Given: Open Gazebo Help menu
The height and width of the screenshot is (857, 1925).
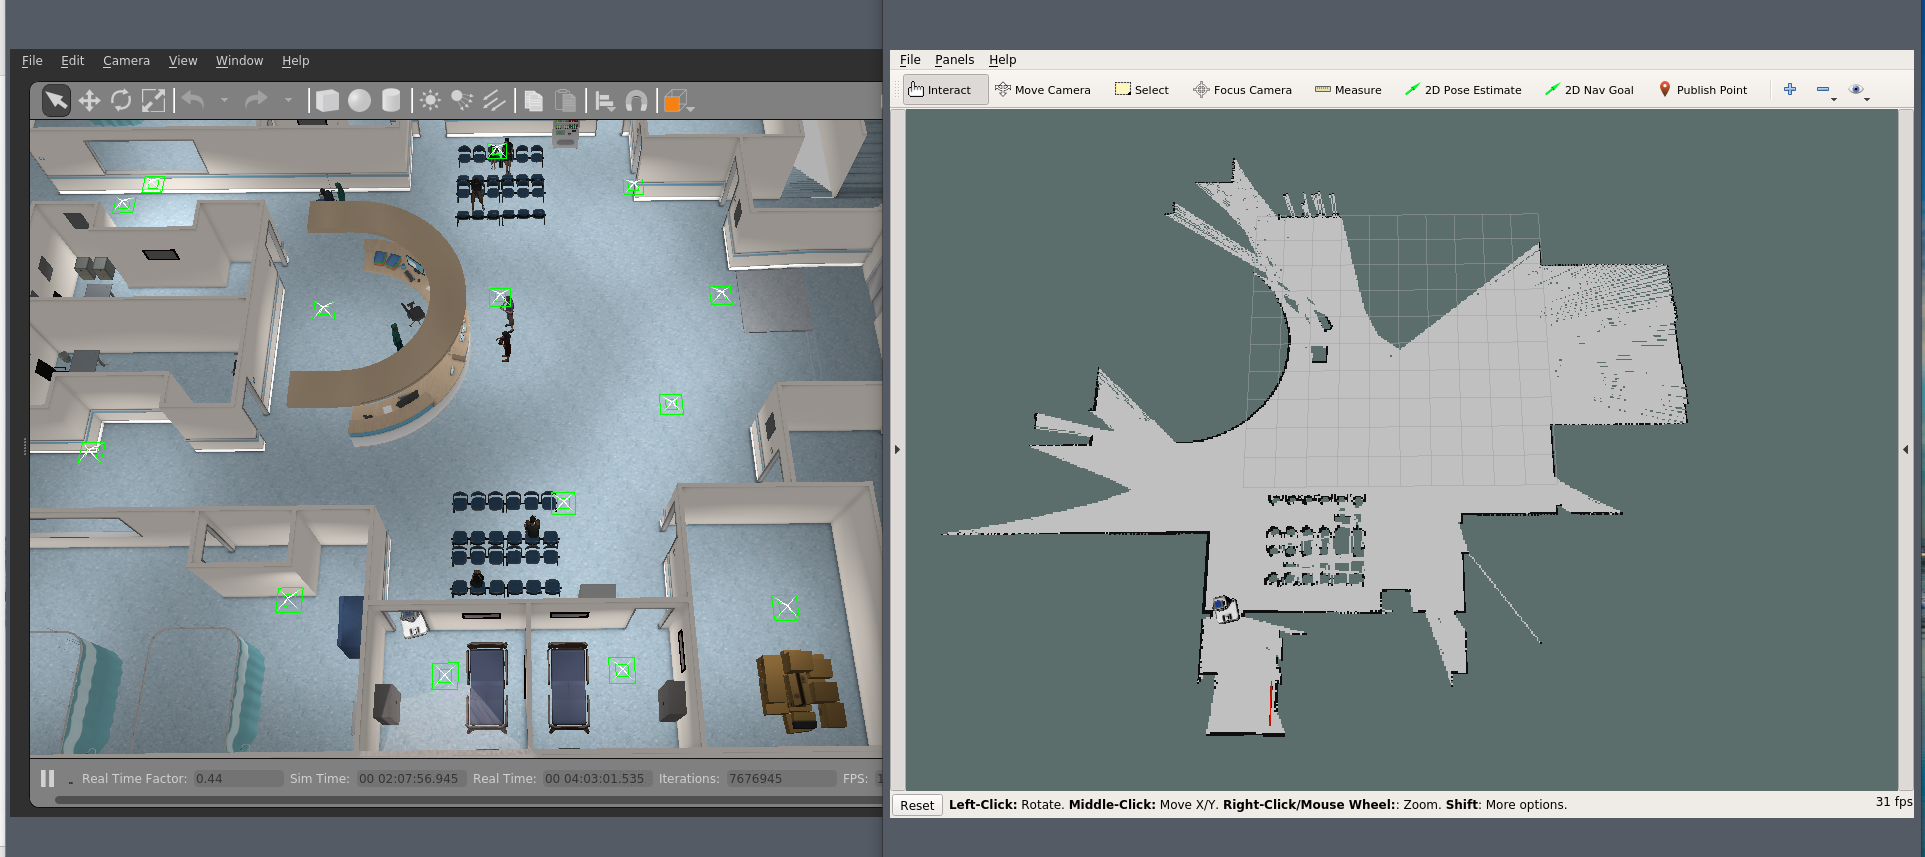Looking at the screenshot, I should [295, 61].
